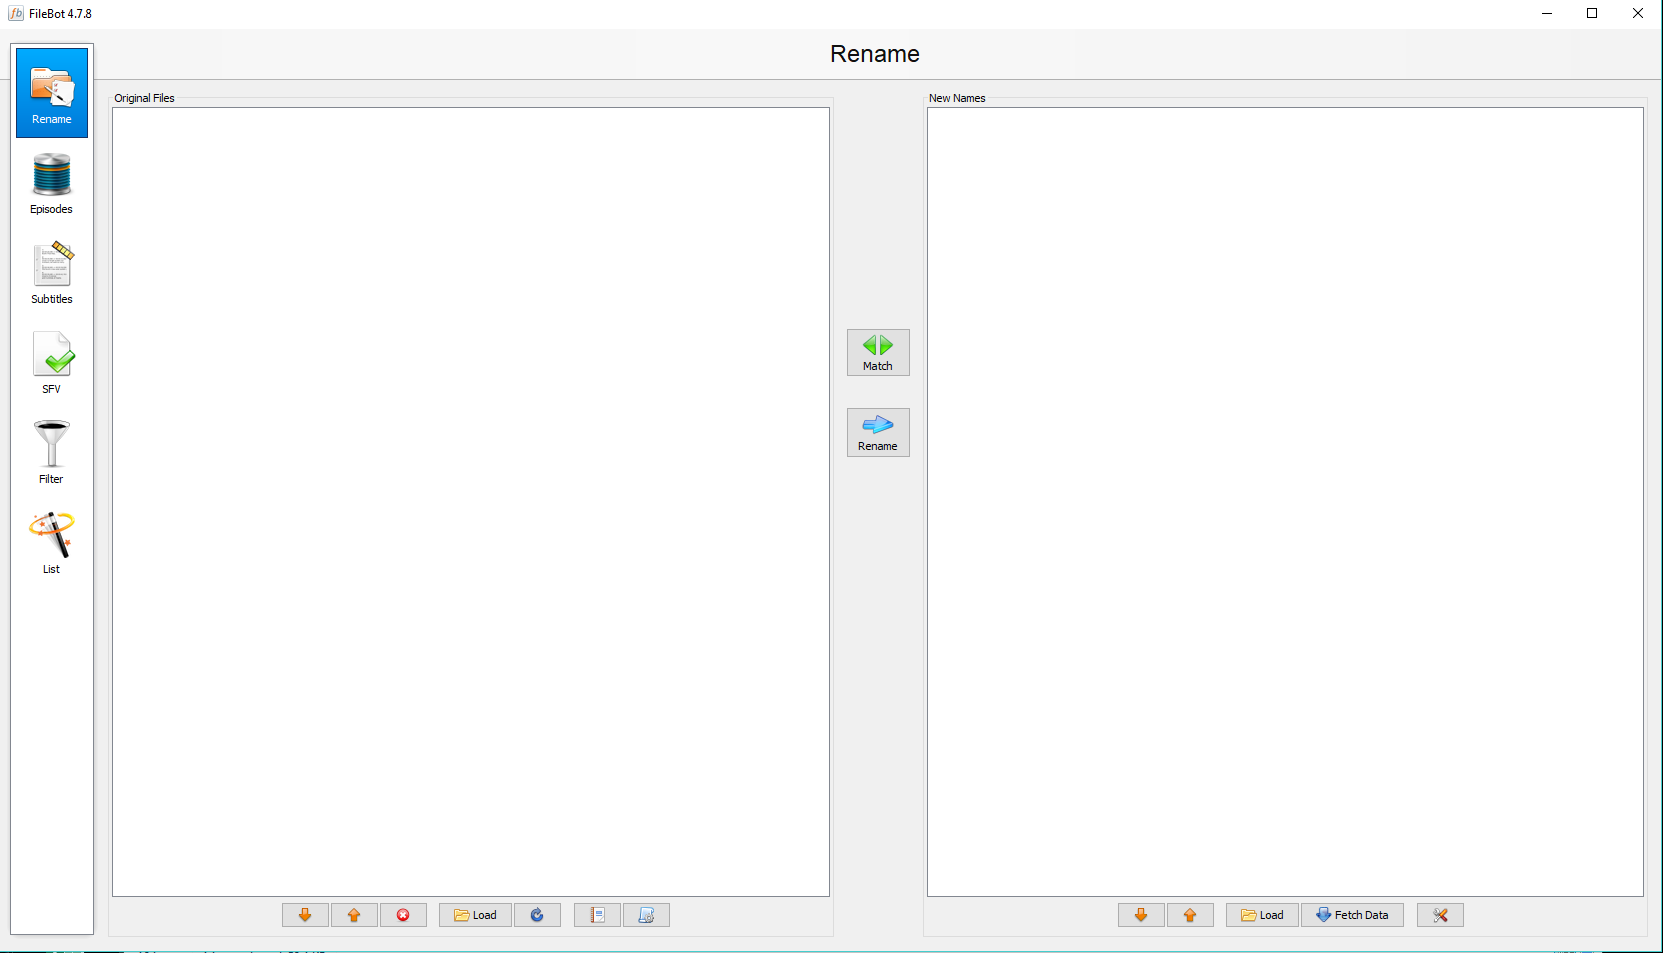
Task: Open settings via the wrench and screwdriver icon
Action: tap(1440, 915)
